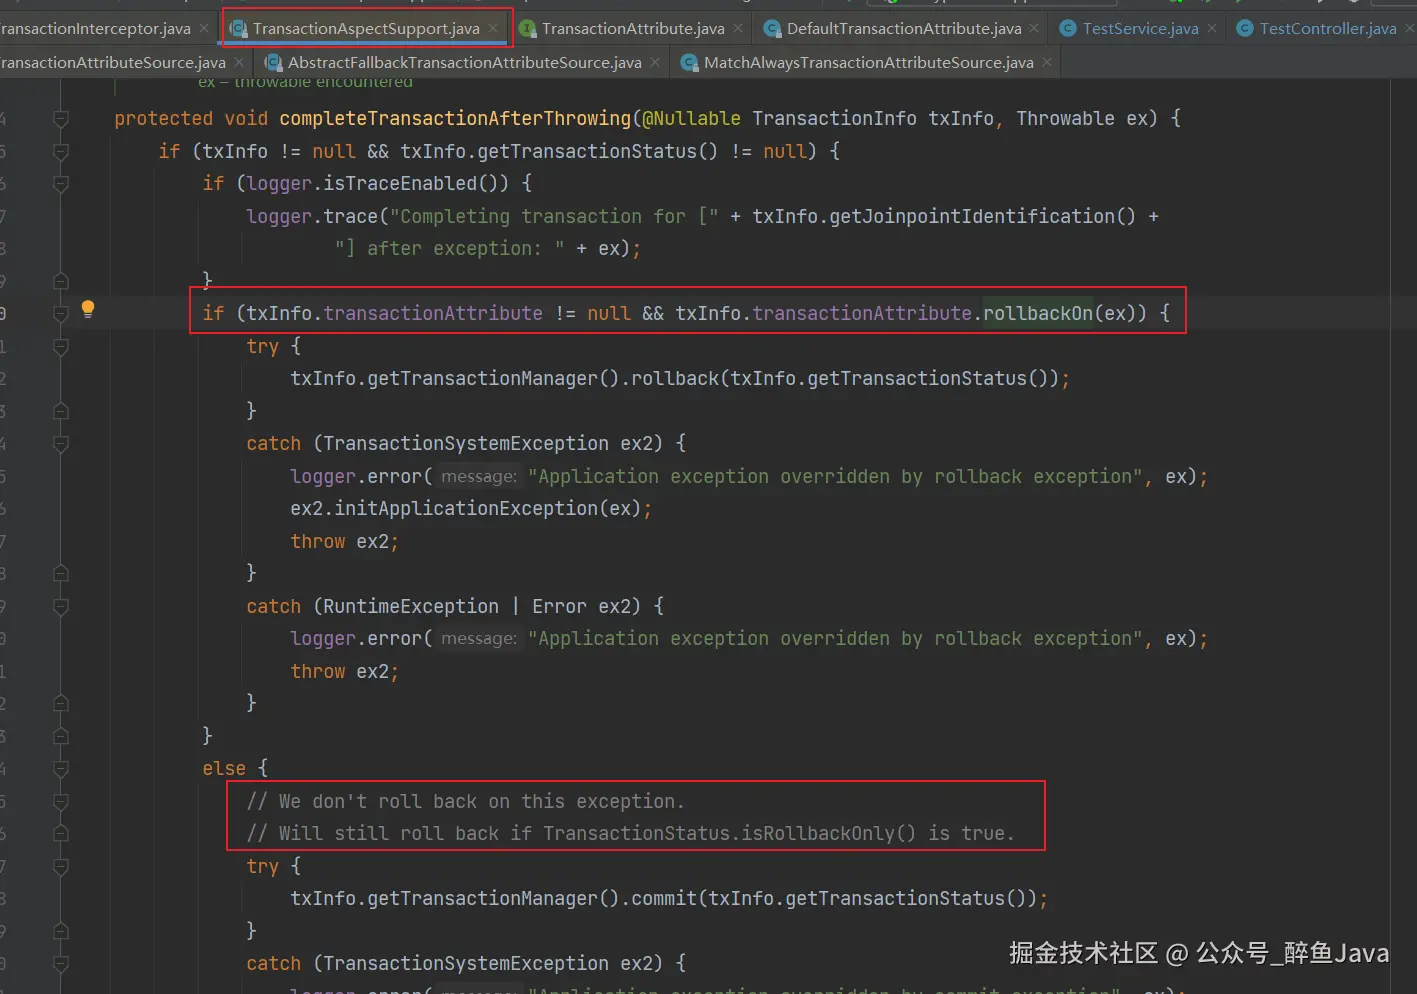Click class icon on DefaultTransactionAttribute.java tab
The image size is (1417, 994).
pyautogui.click(x=773, y=29)
